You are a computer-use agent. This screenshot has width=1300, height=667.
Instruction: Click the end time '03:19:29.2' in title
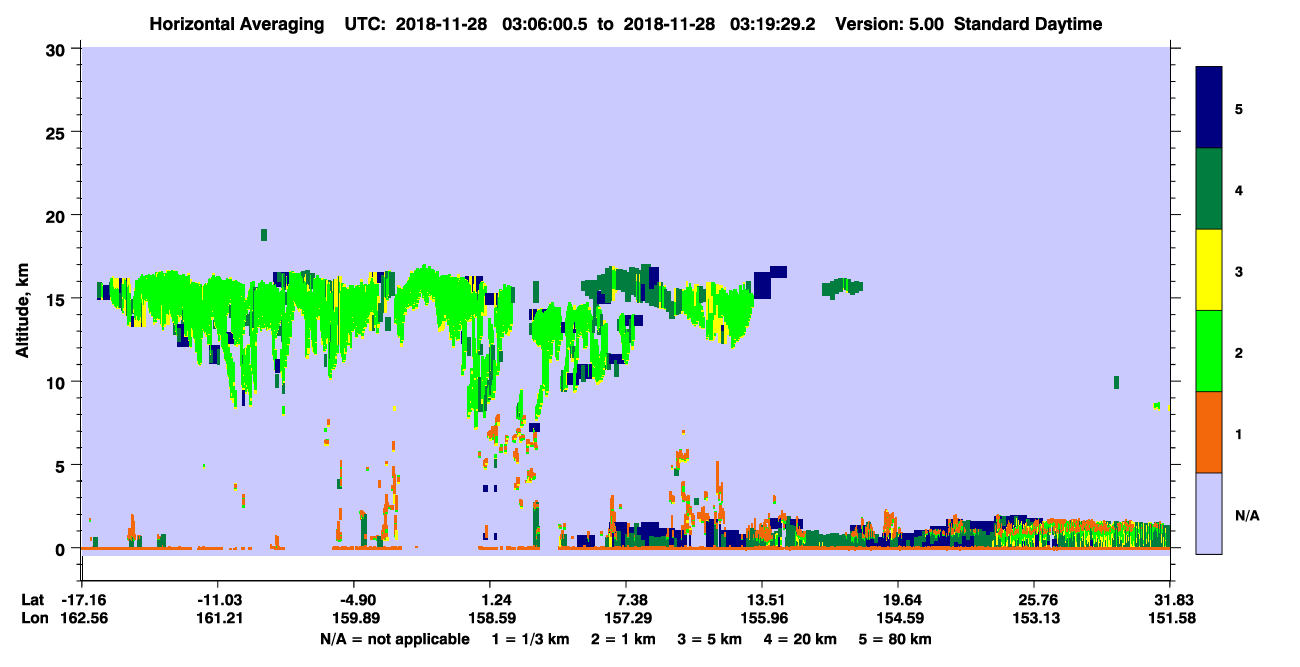click(771, 24)
